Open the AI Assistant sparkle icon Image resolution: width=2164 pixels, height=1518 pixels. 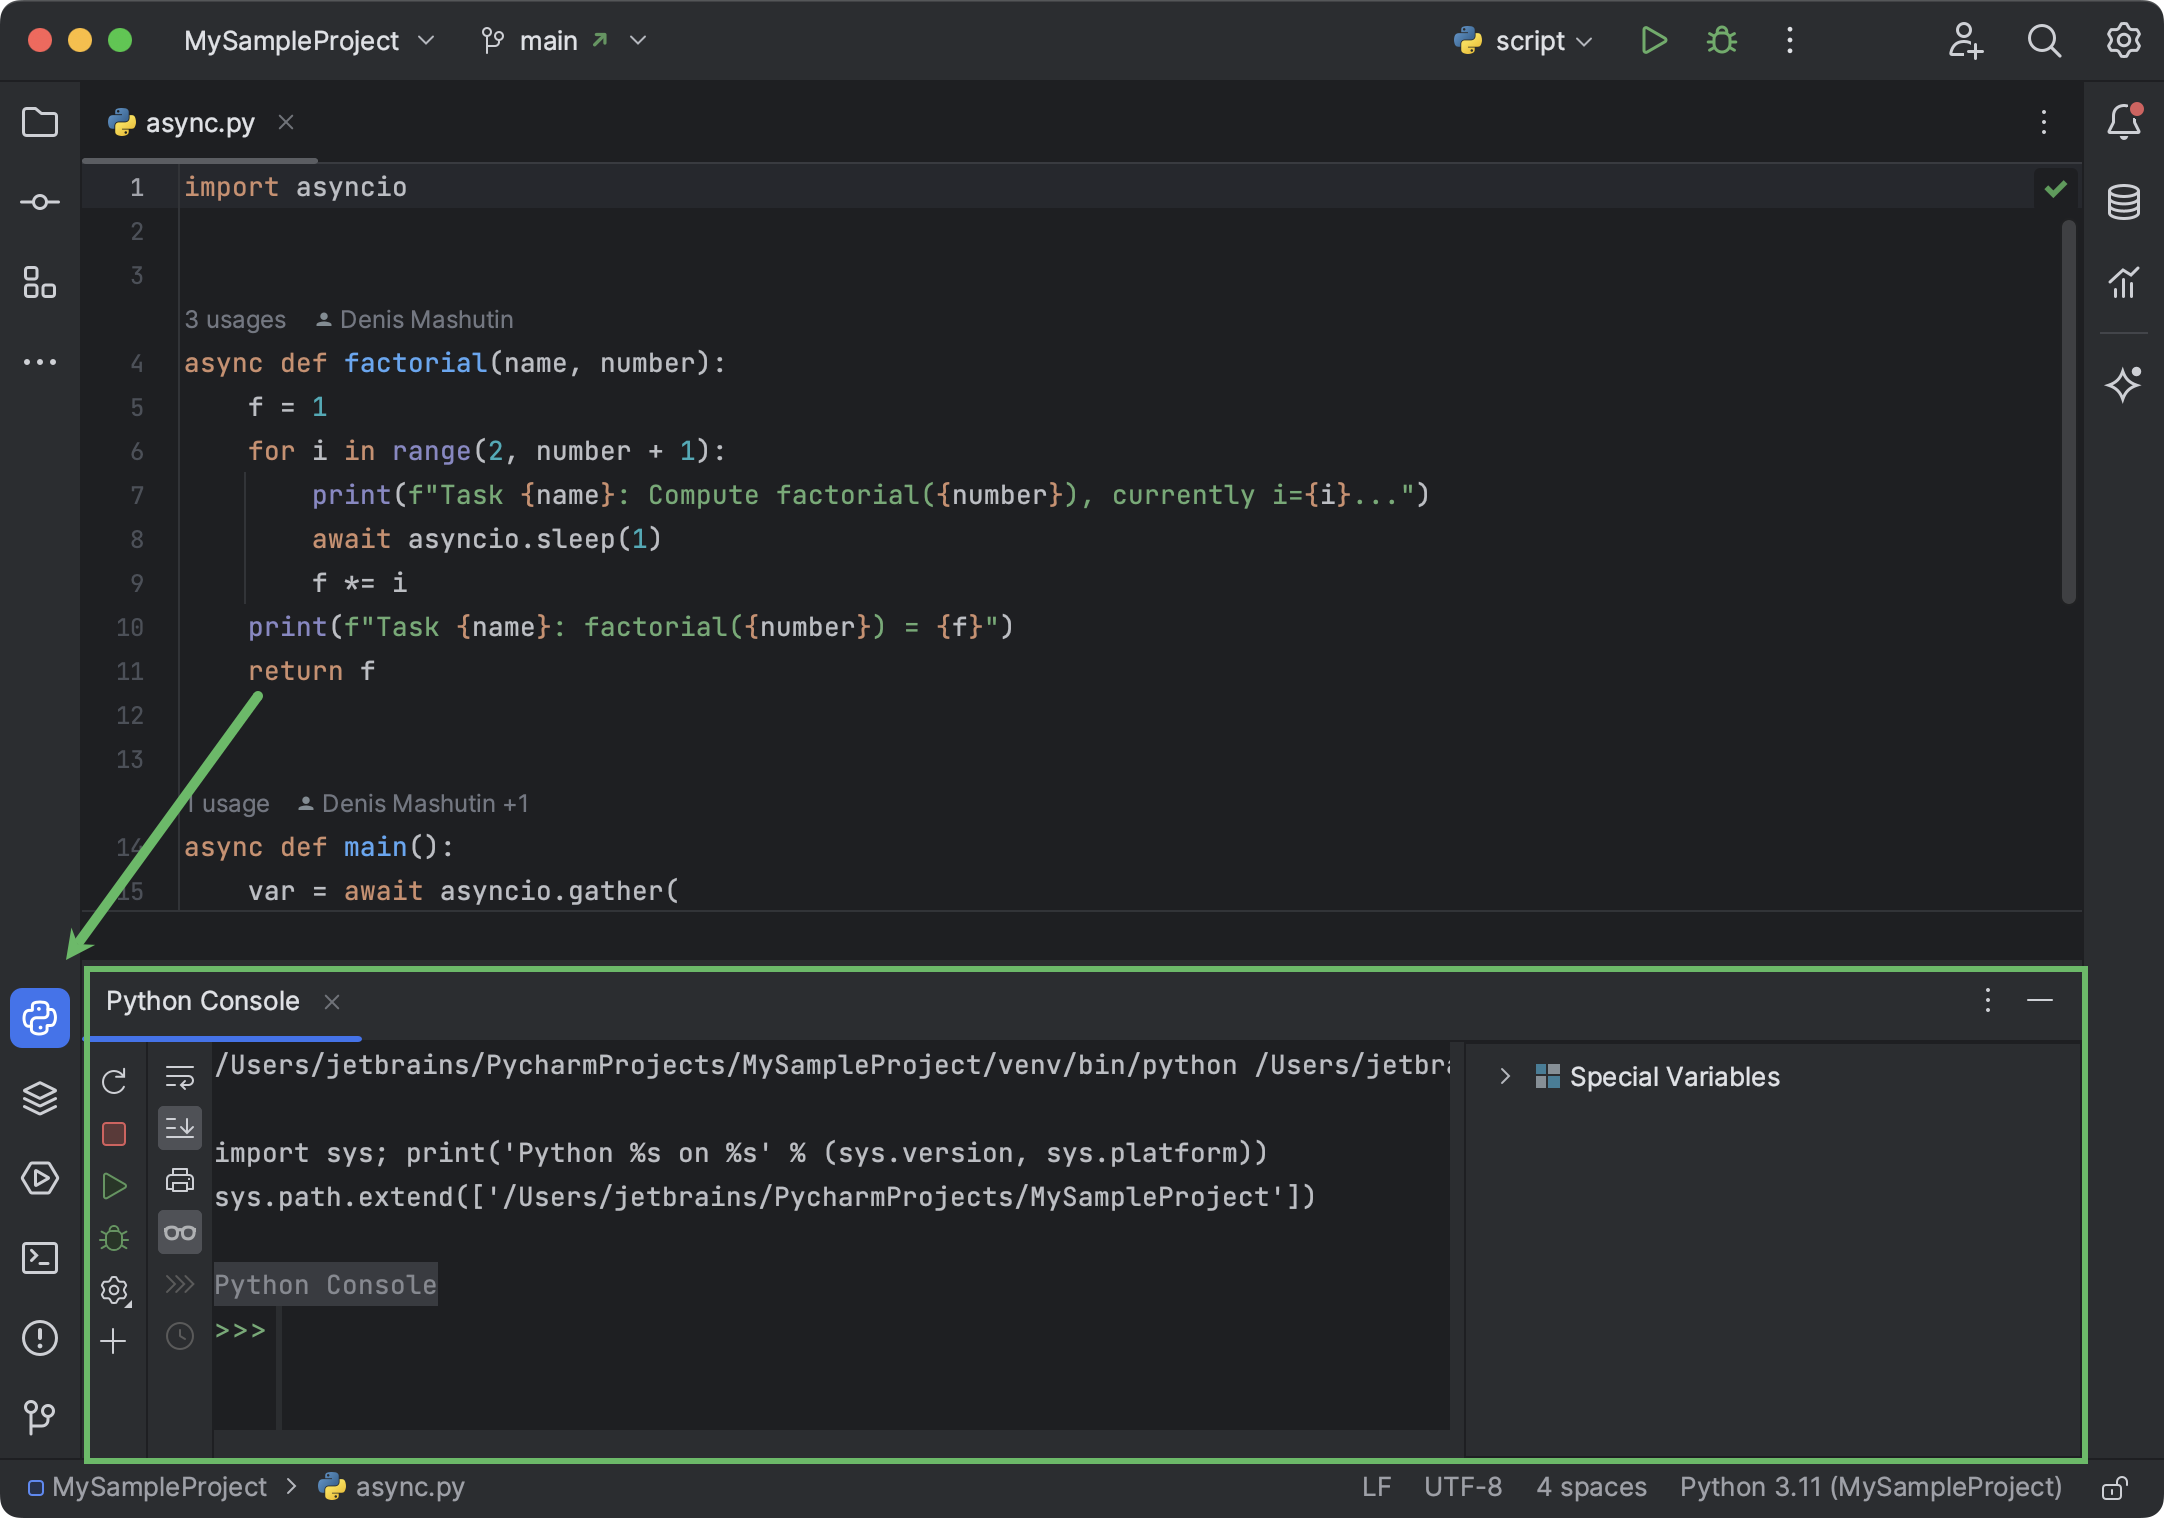[x=2124, y=384]
